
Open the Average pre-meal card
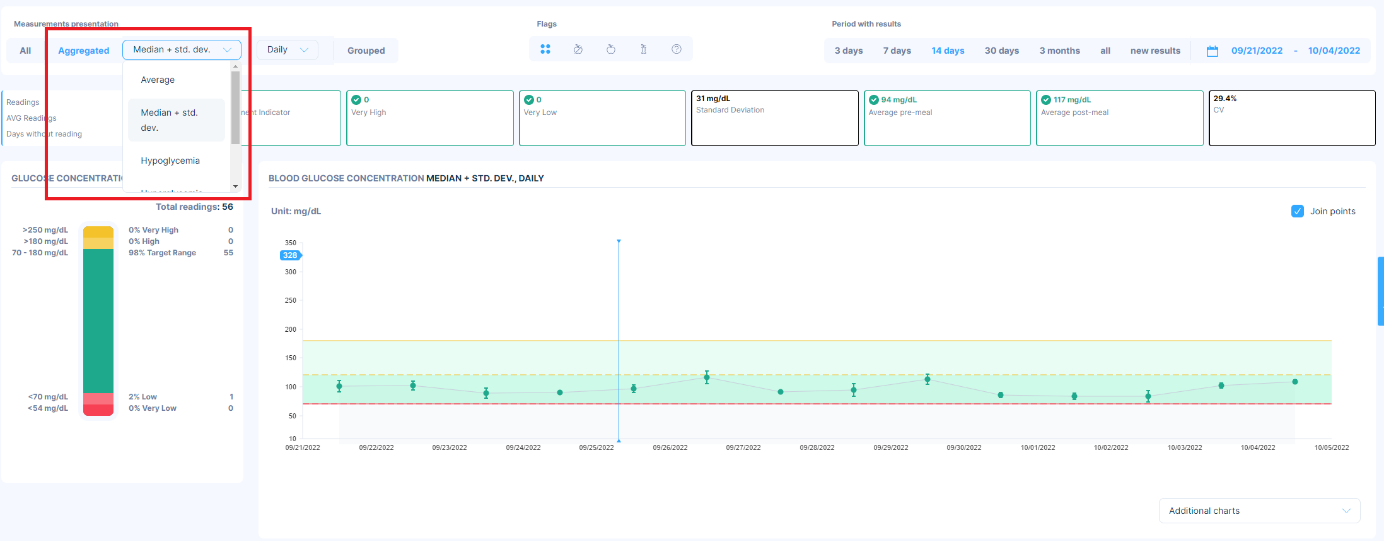(x=947, y=118)
